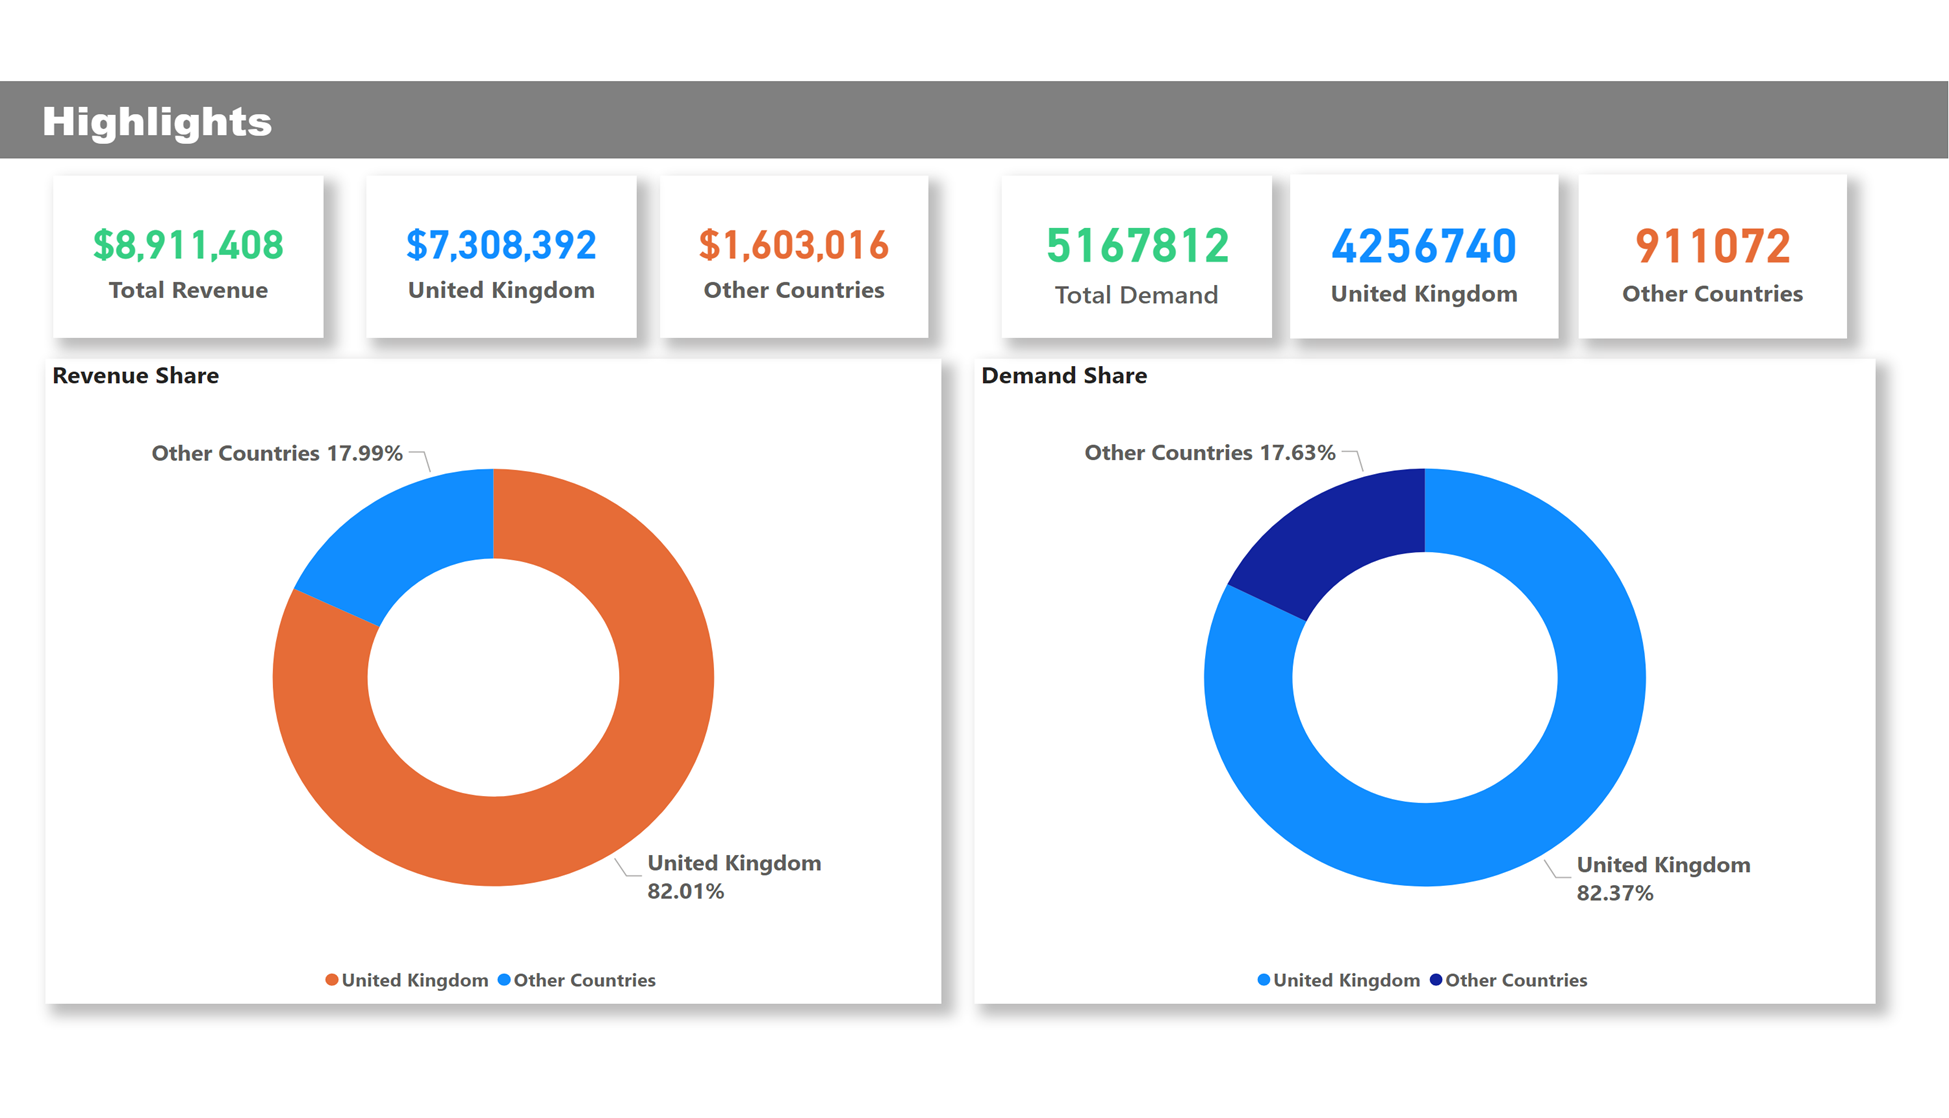Click the Other Countries 17.99% data label
The width and height of the screenshot is (1949, 1118).
pos(277,454)
